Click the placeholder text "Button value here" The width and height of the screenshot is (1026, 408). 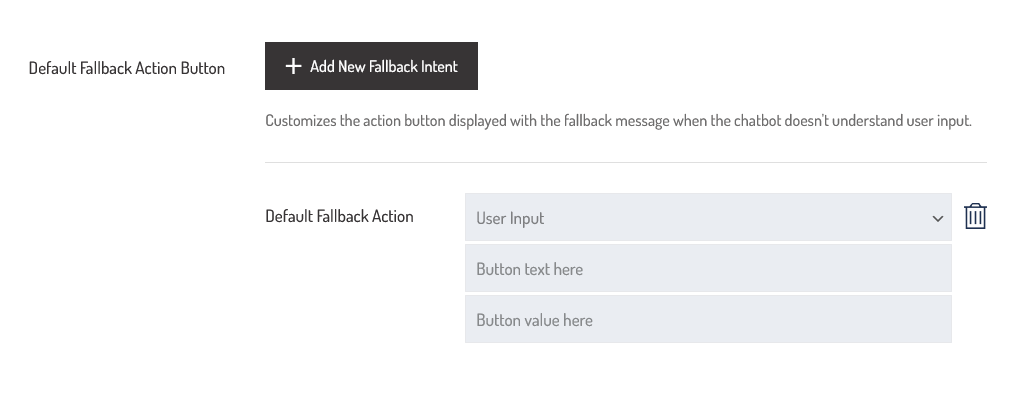click(534, 320)
